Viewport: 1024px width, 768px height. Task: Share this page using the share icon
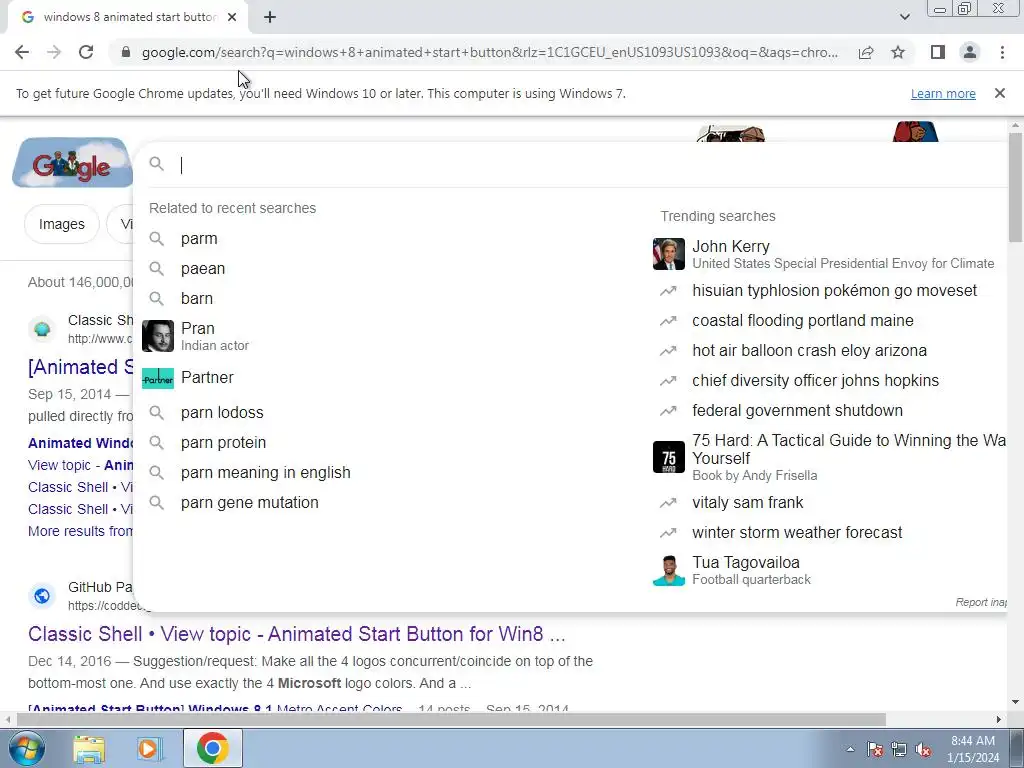pyautogui.click(x=866, y=52)
